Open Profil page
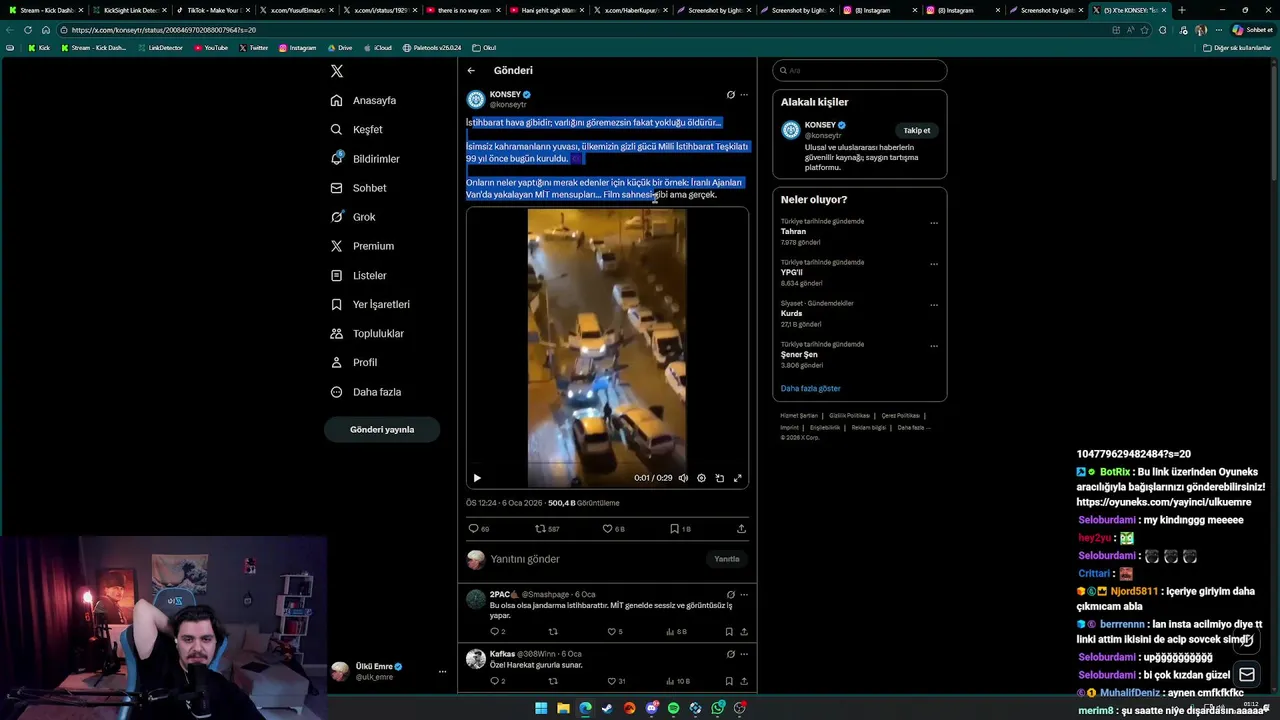Viewport: 1280px width, 720px height. [x=354, y=362]
